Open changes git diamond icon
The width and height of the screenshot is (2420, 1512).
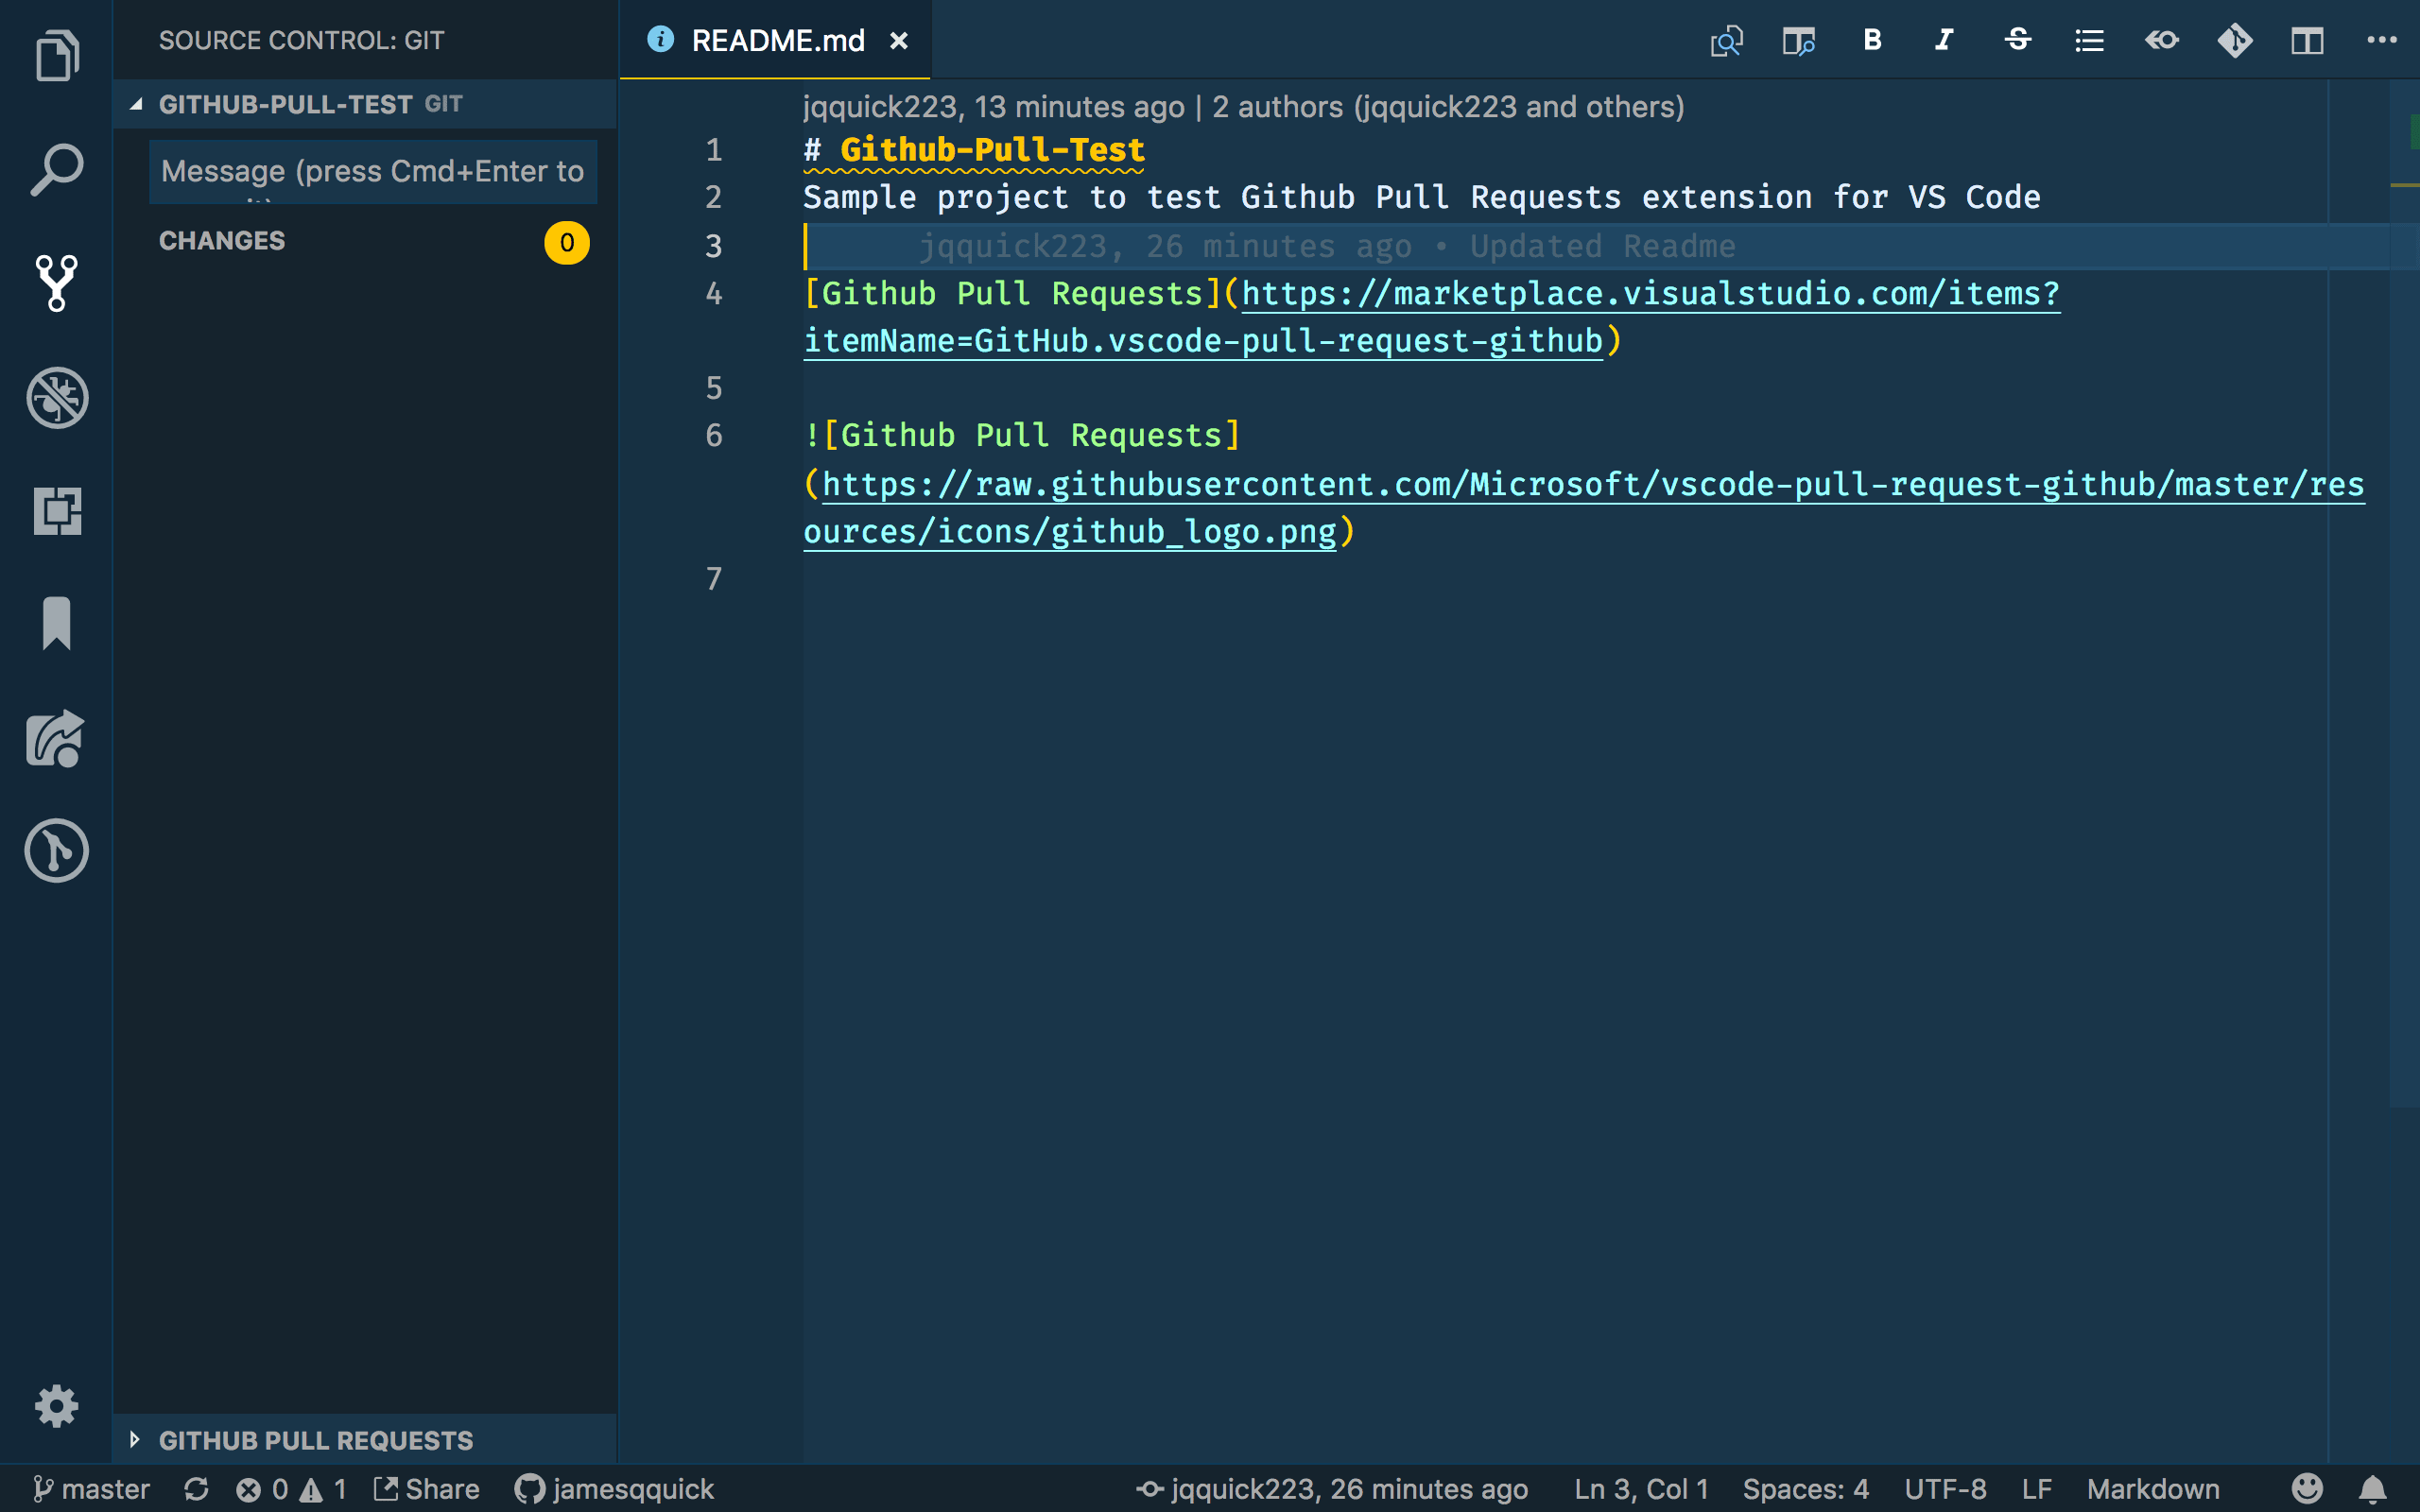pyautogui.click(x=2235, y=40)
